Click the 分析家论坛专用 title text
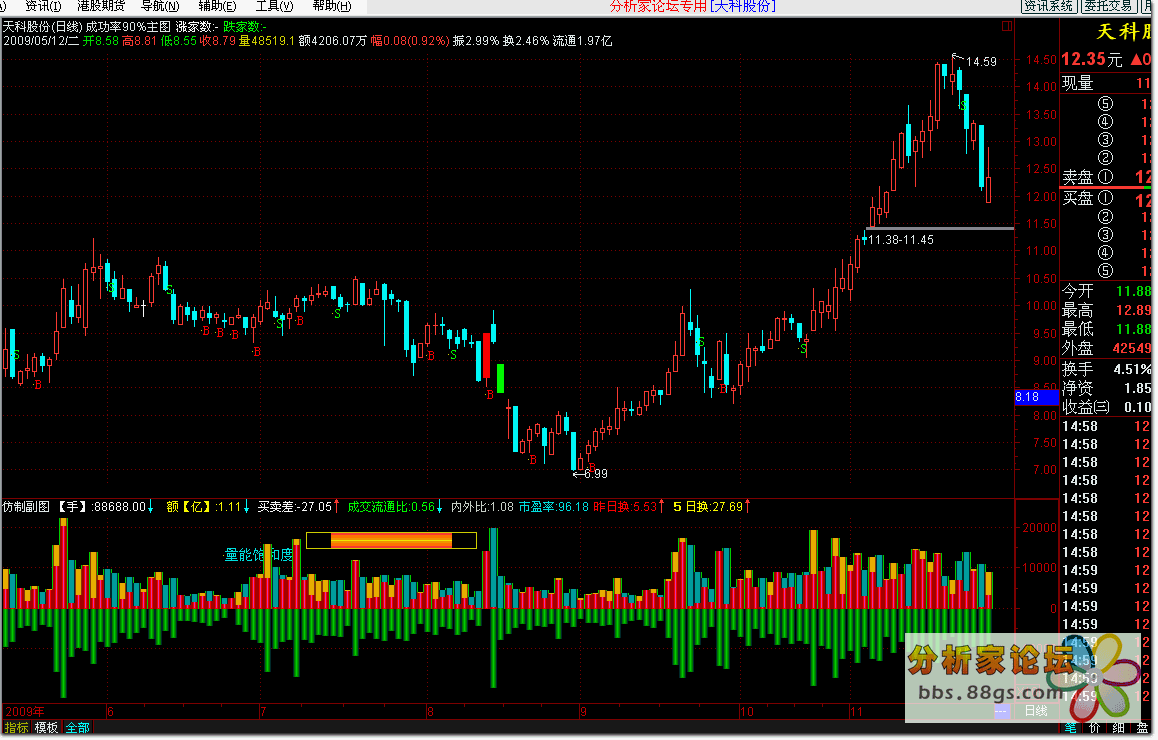 click(x=658, y=6)
